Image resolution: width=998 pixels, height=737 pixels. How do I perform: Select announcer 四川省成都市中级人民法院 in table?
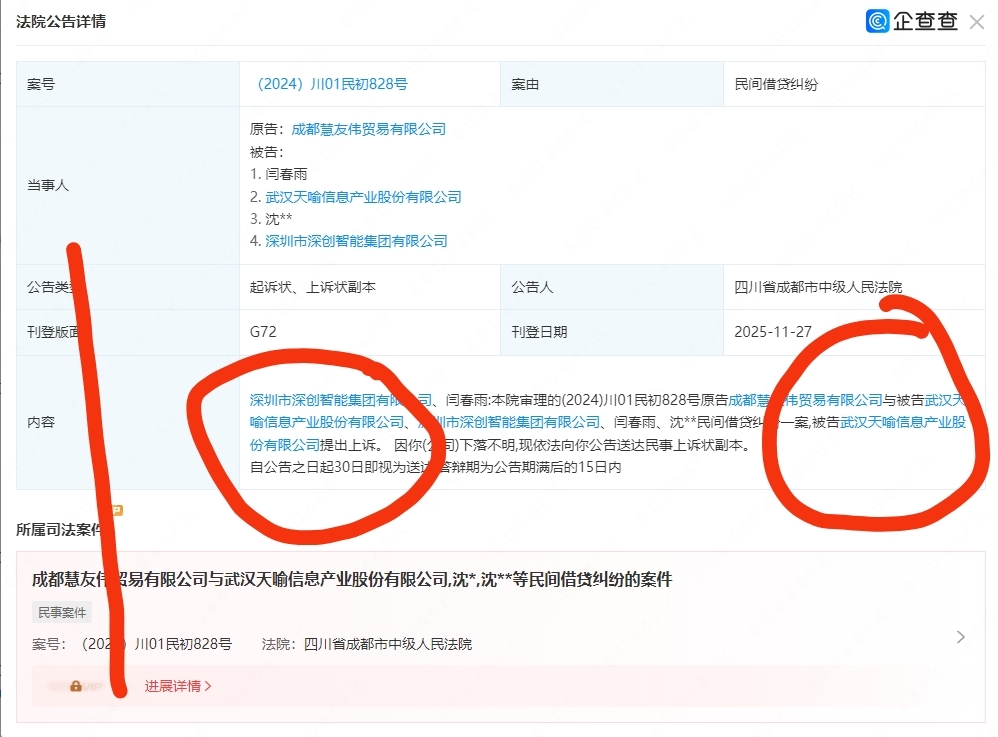coord(818,287)
